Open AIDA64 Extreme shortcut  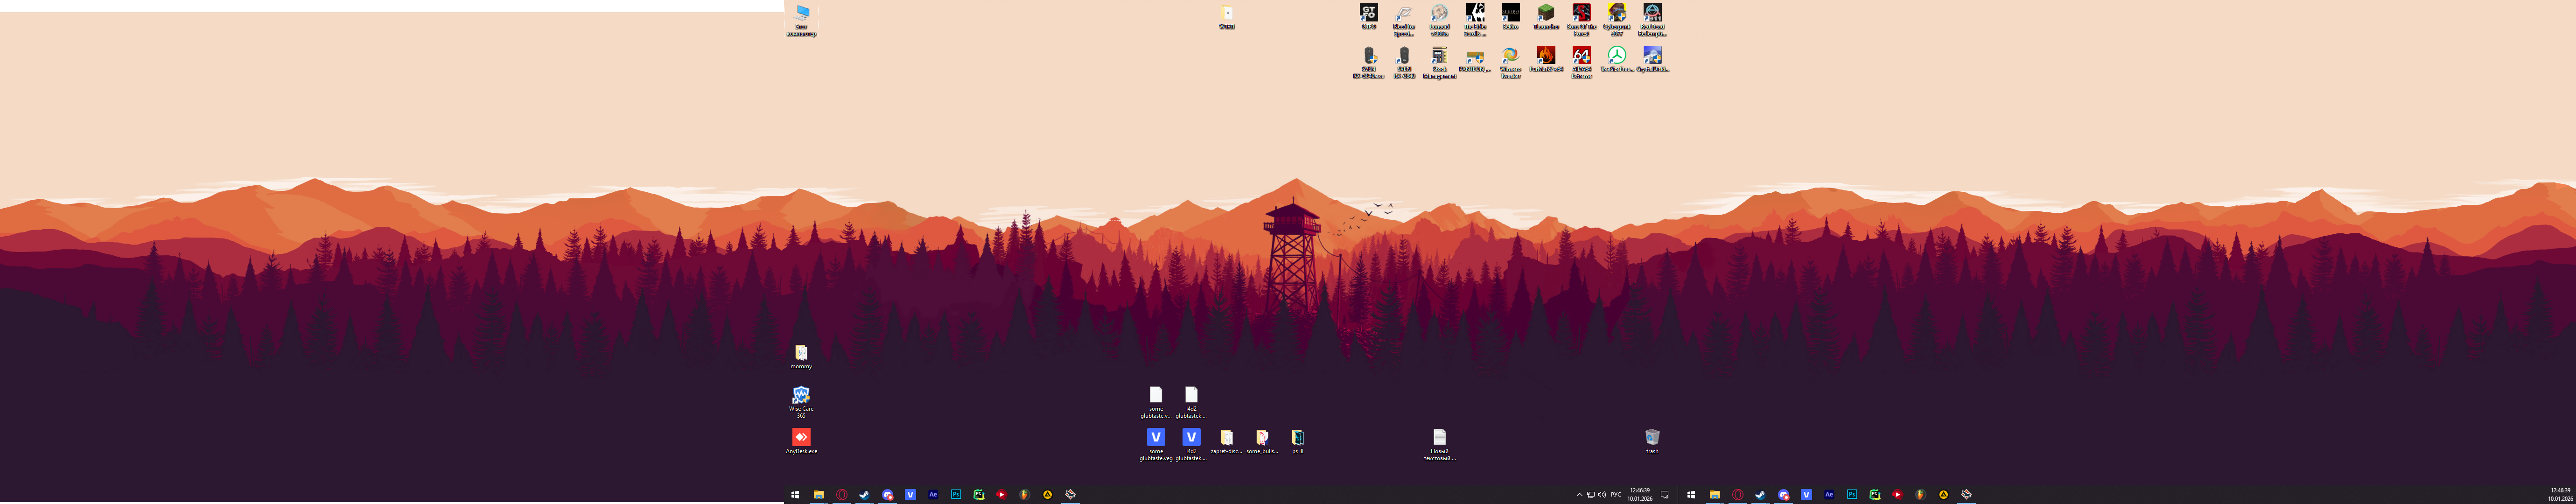(1581, 56)
